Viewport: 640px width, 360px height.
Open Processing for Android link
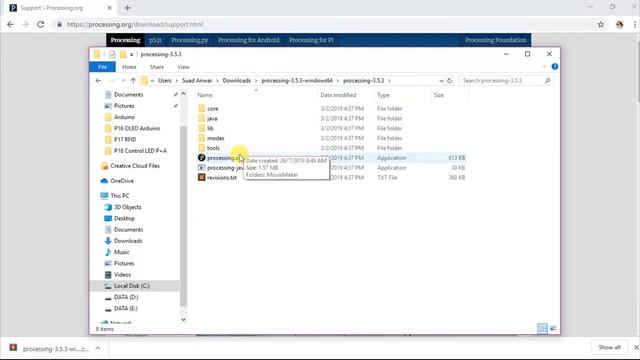pos(249,40)
